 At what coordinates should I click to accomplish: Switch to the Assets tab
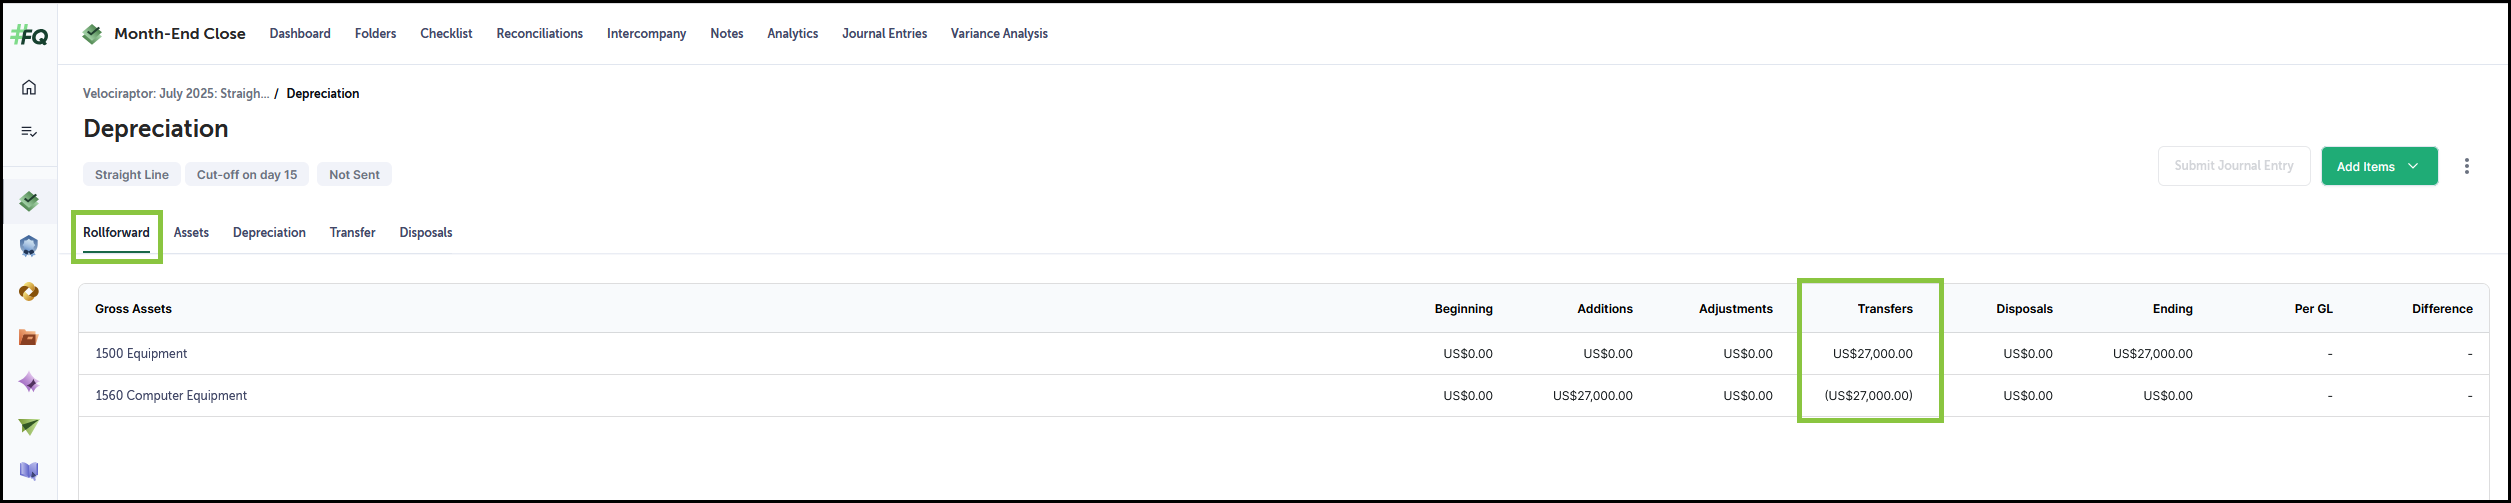pos(191,232)
